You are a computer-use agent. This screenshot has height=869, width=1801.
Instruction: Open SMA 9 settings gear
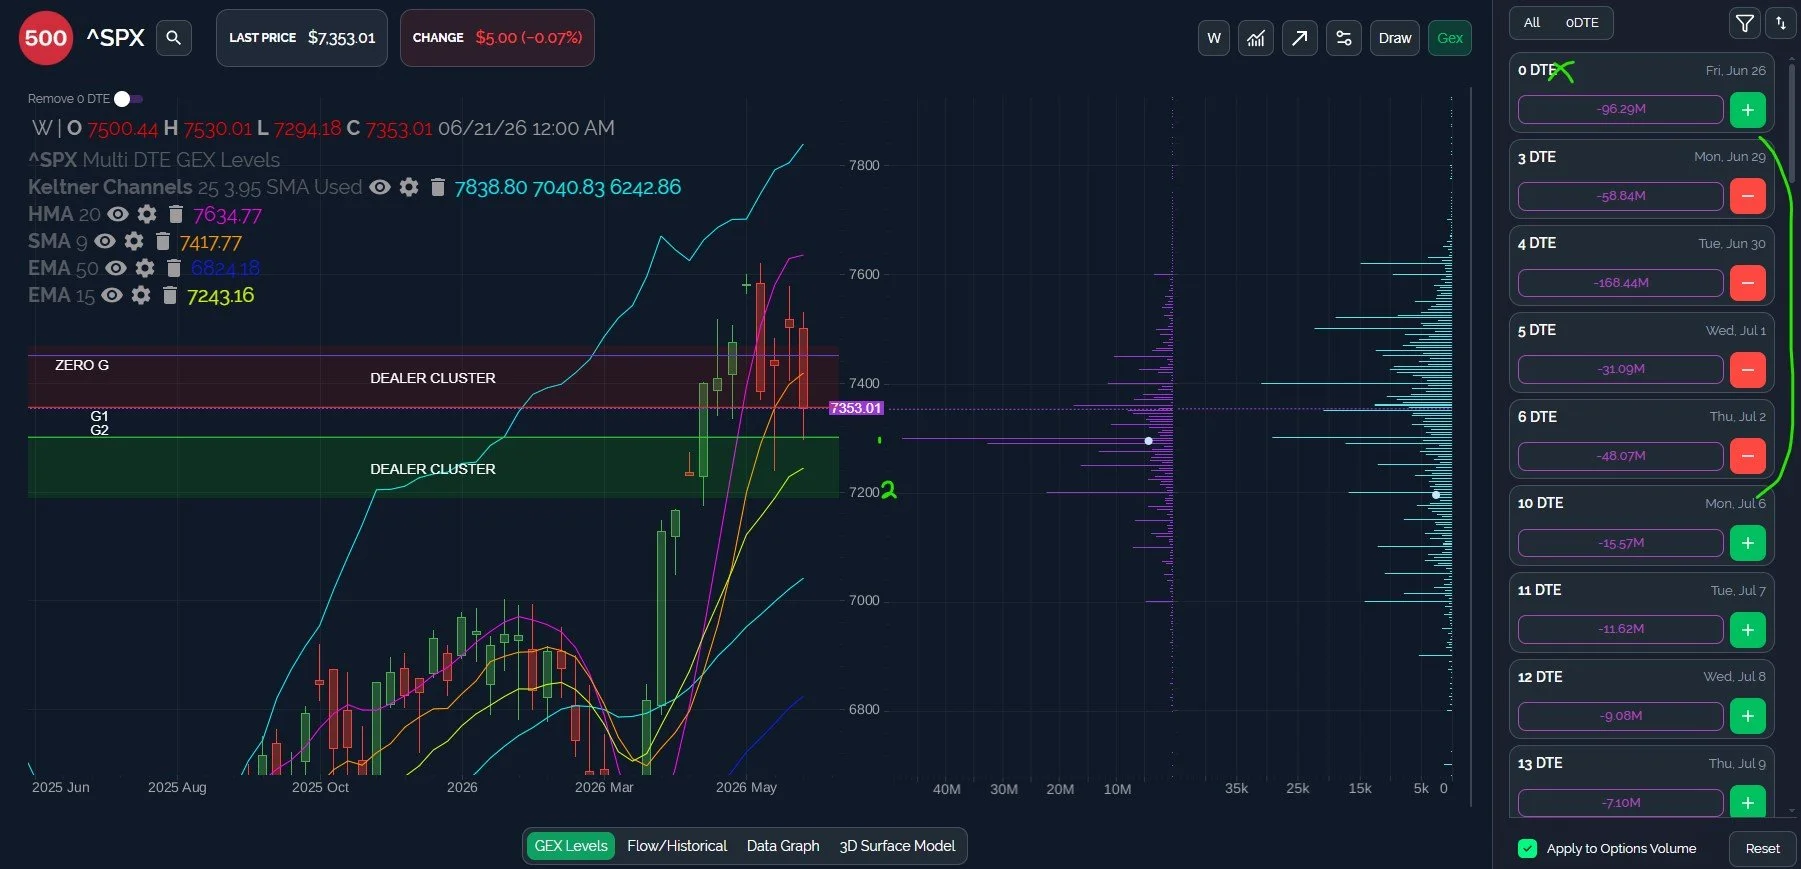[134, 241]
